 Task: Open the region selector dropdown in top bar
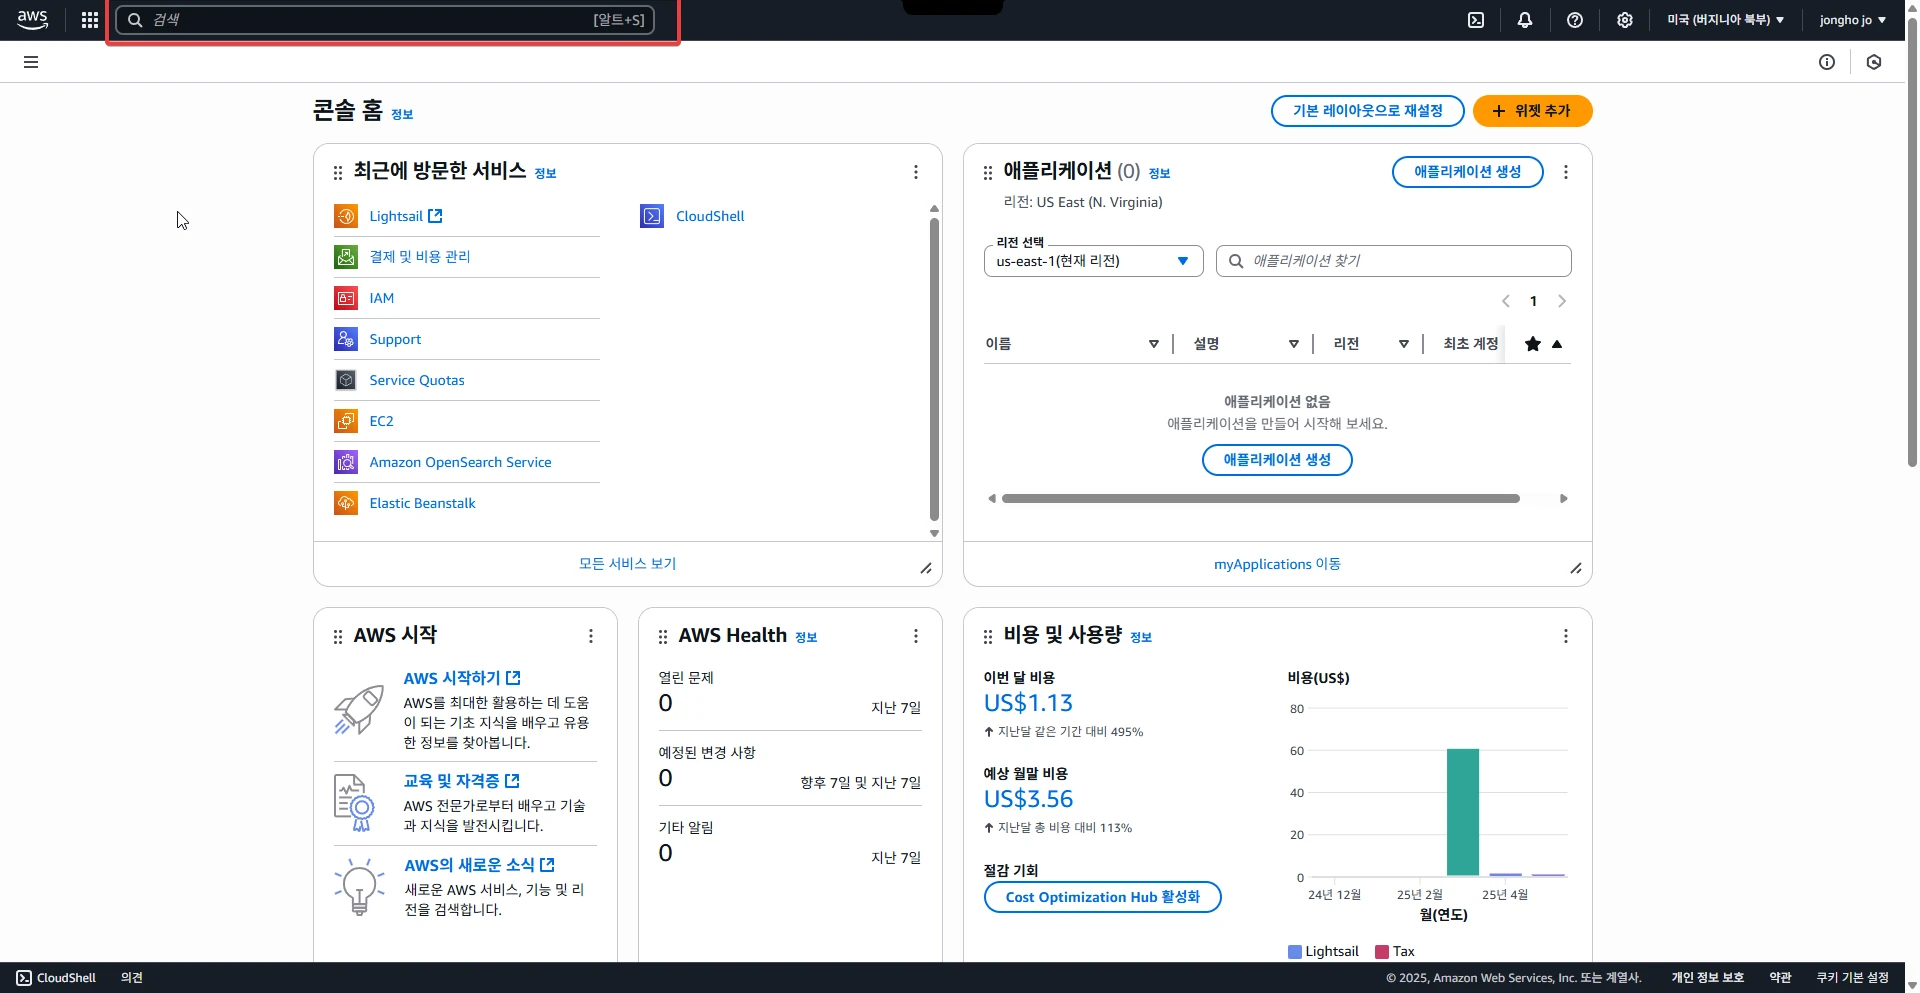(x=1725, y=20)
